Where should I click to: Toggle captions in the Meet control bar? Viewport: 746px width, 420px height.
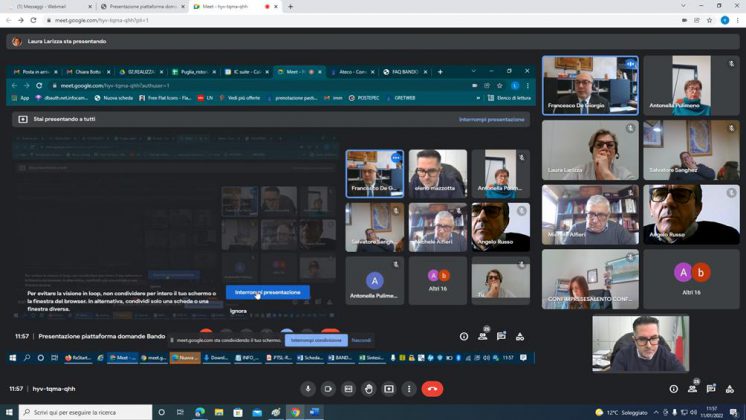pos(348,389)
